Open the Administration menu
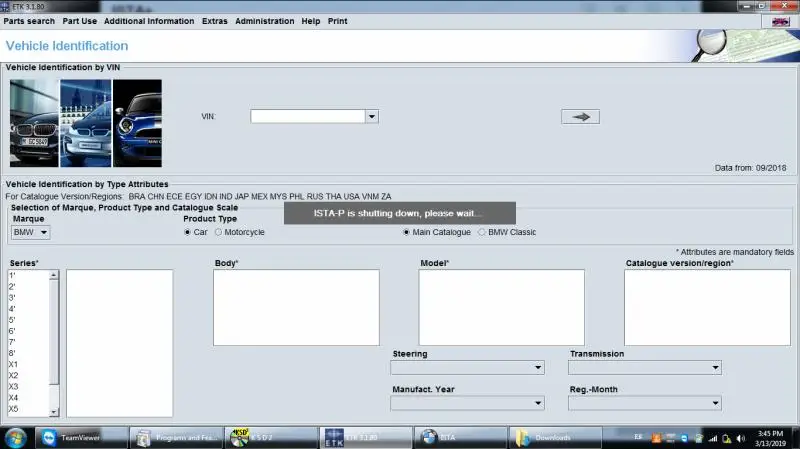Image resolution: width=800 pixels, height=449 pixels. [264, 21]
